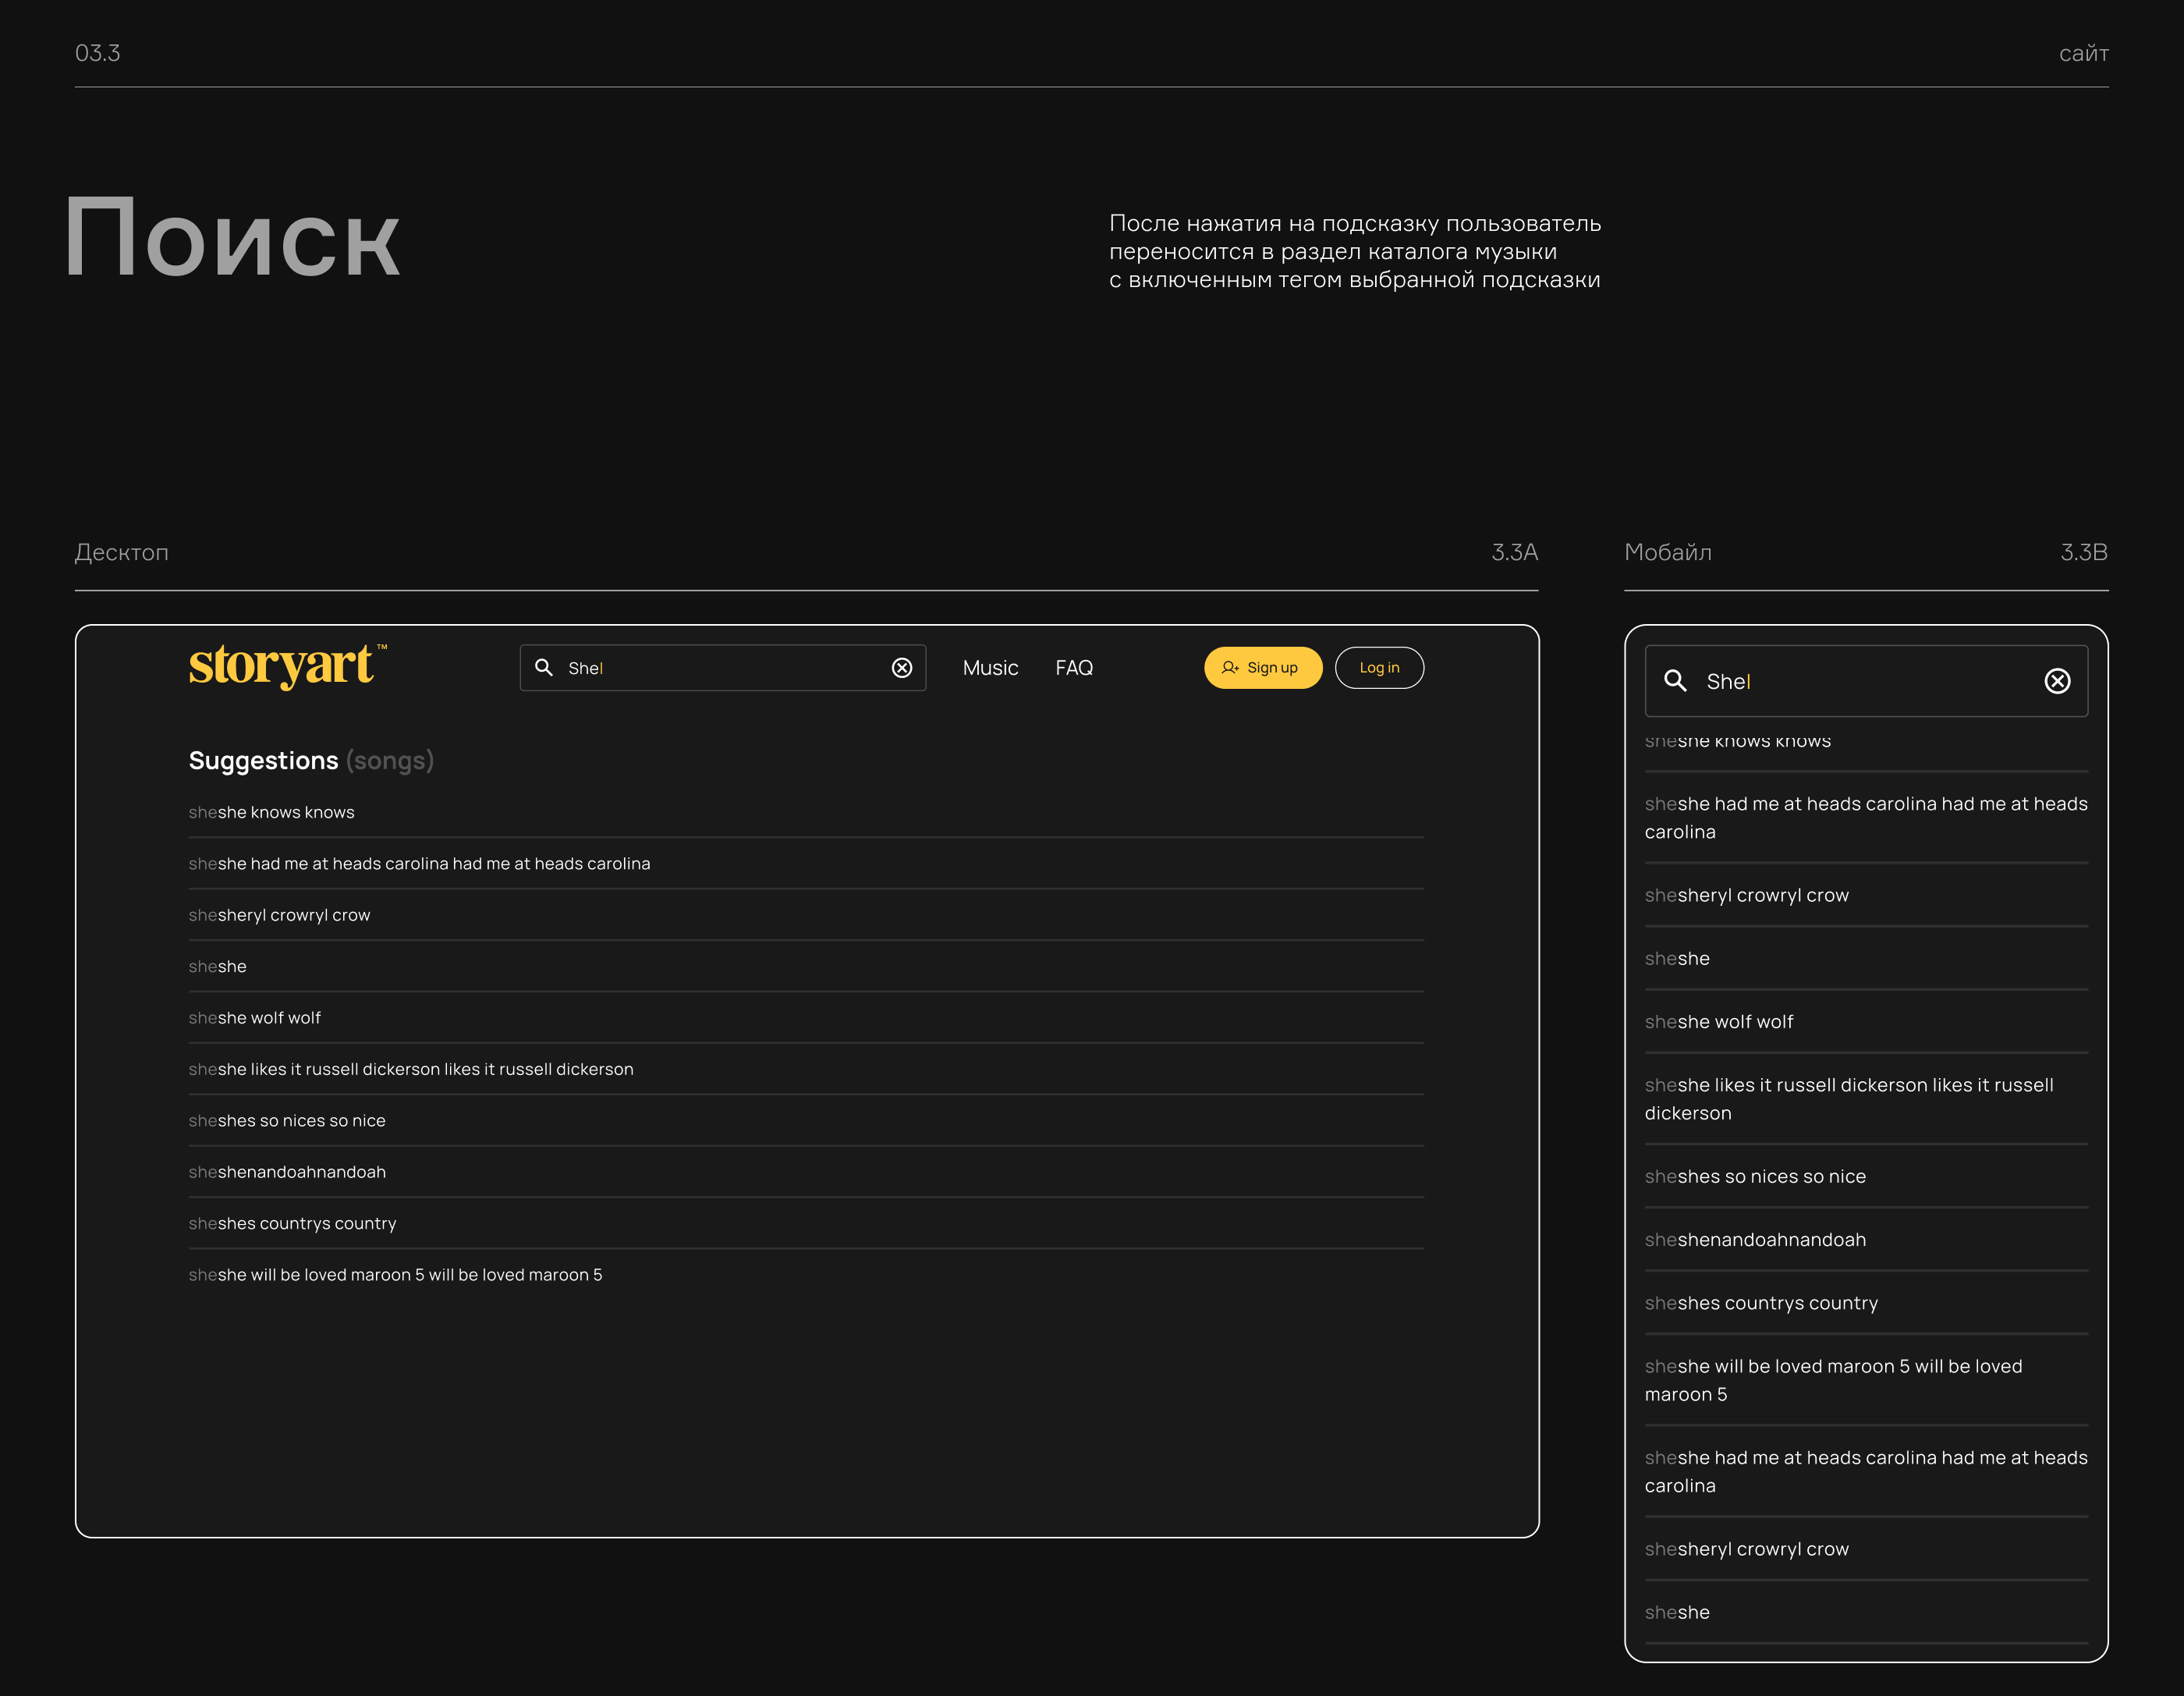This screenshot has height=1696, width=2184.
Task: Clear the desktop search field
Action: (901, 668)
